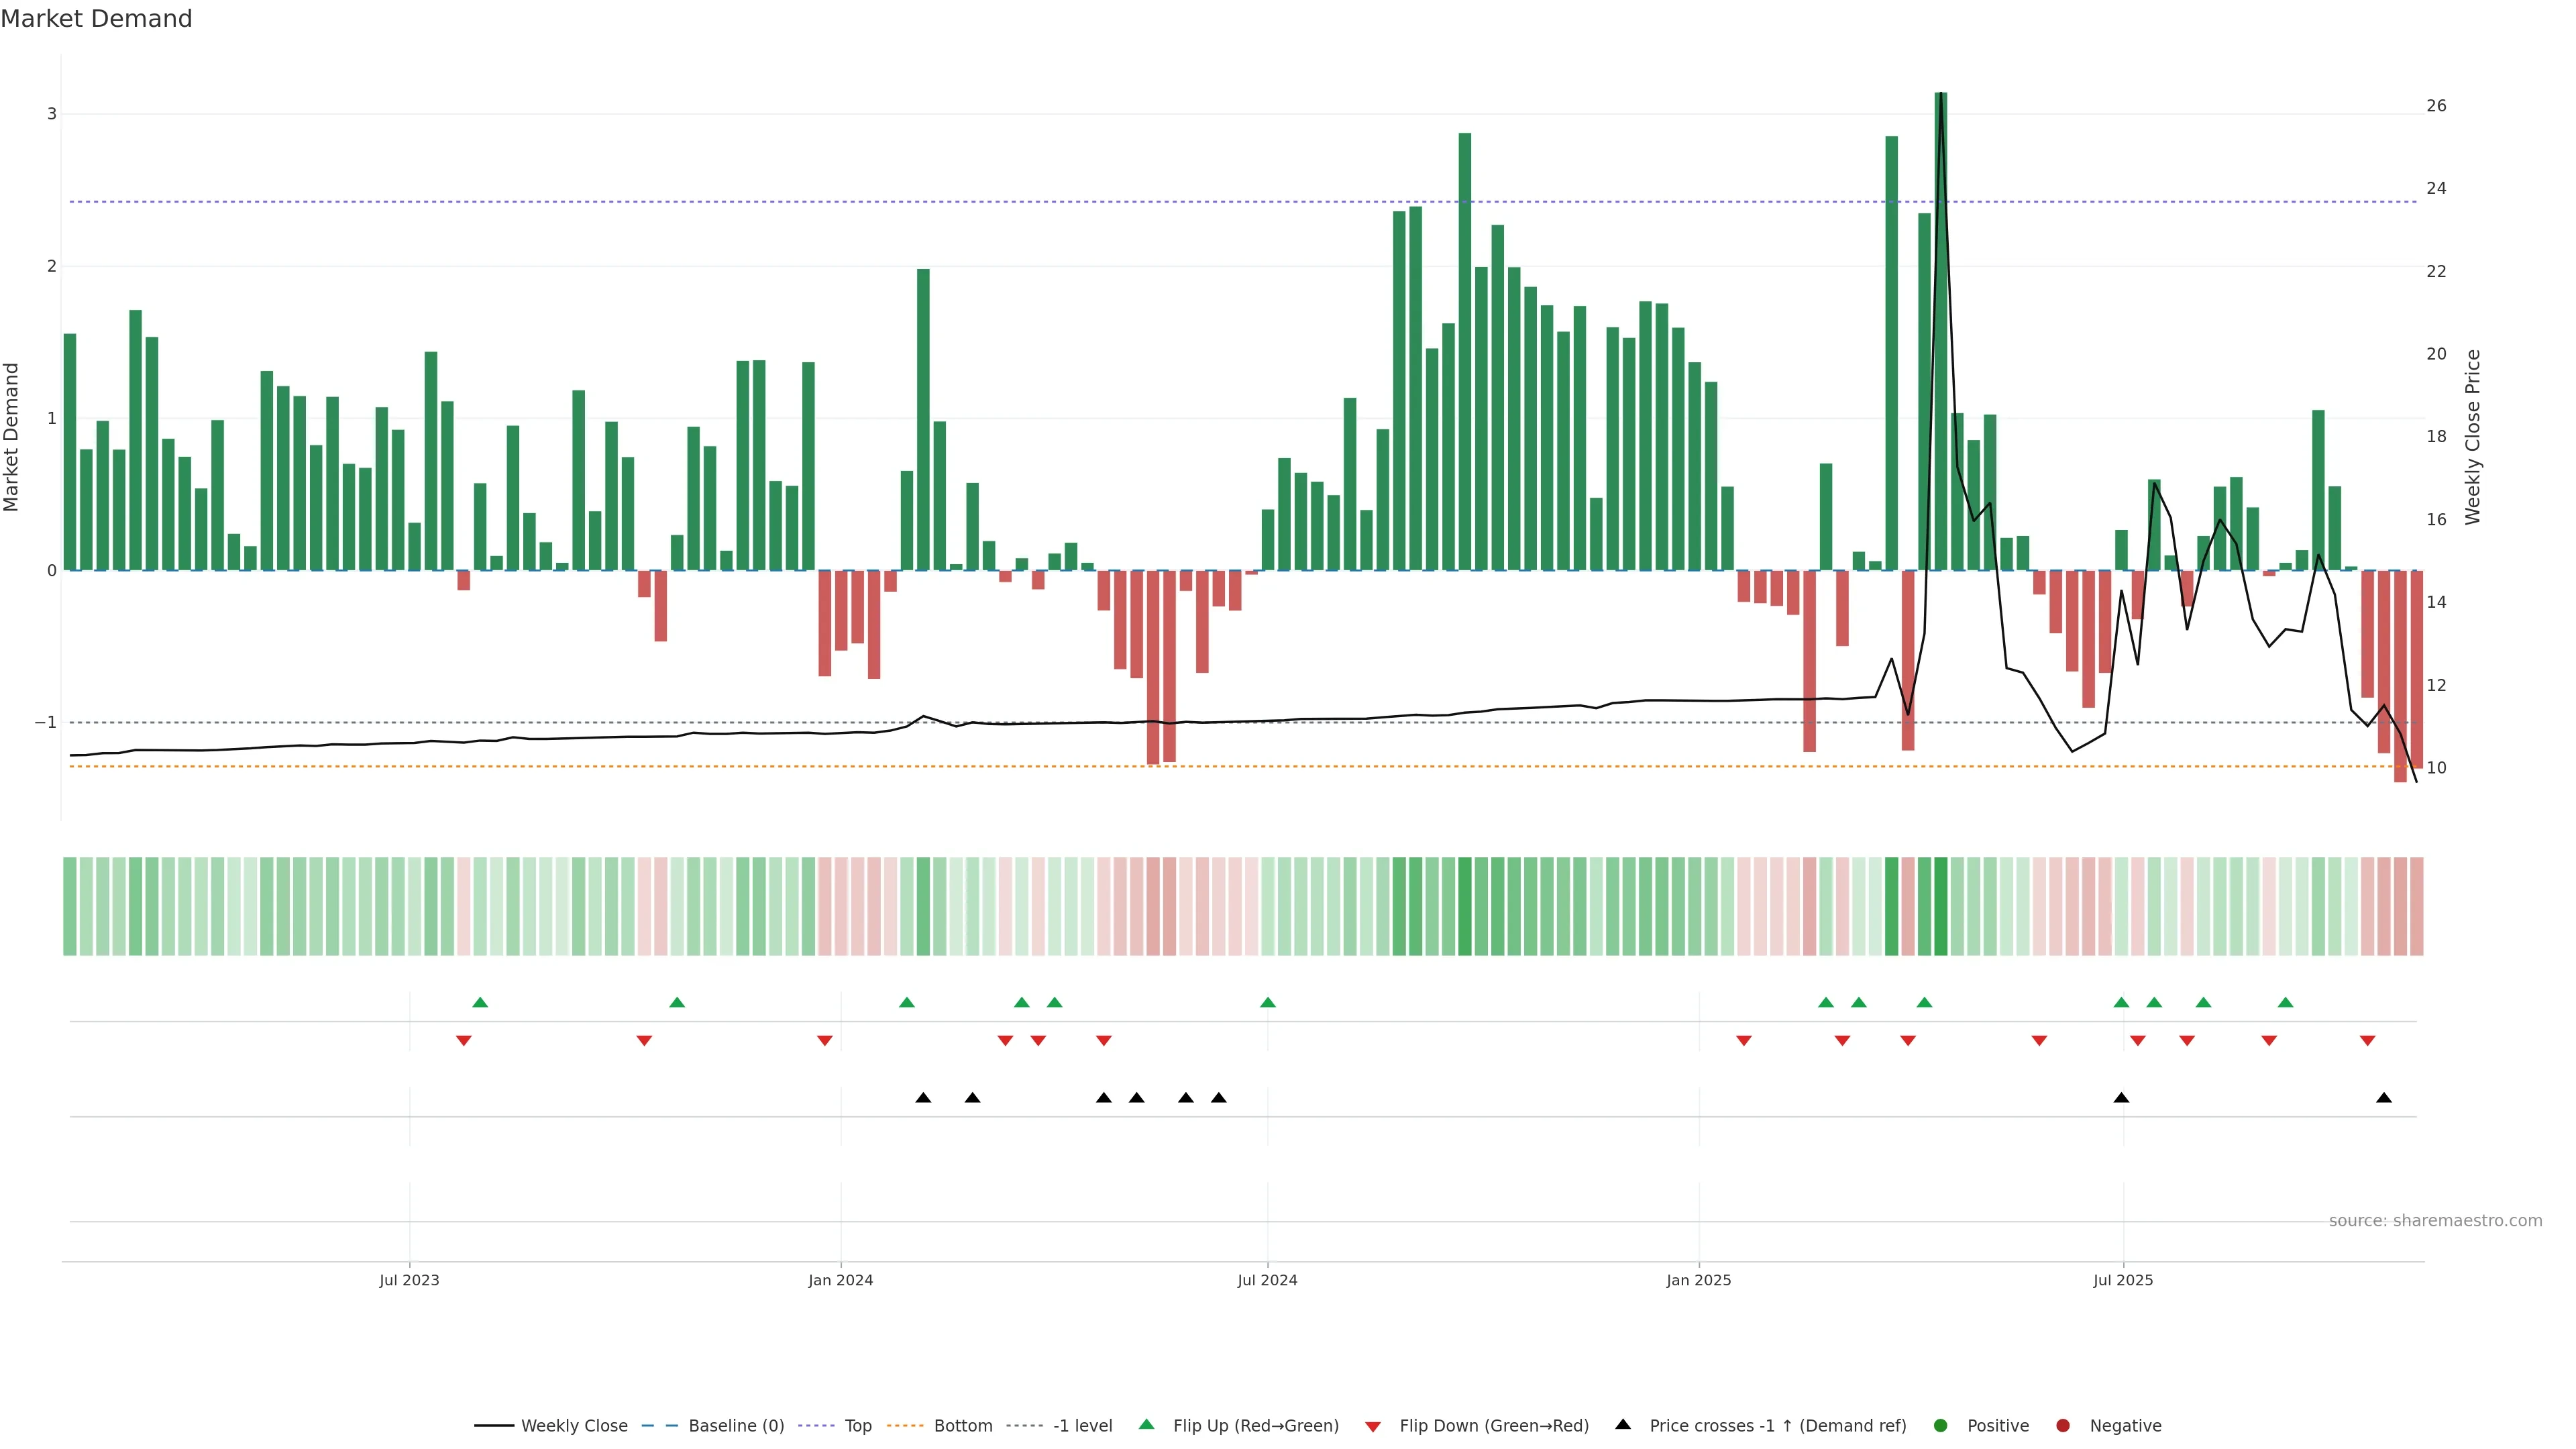Click the Jan 2024 x-axis label
The width and height of the screenshot is (2576, 1449).
click(841, 1281)
